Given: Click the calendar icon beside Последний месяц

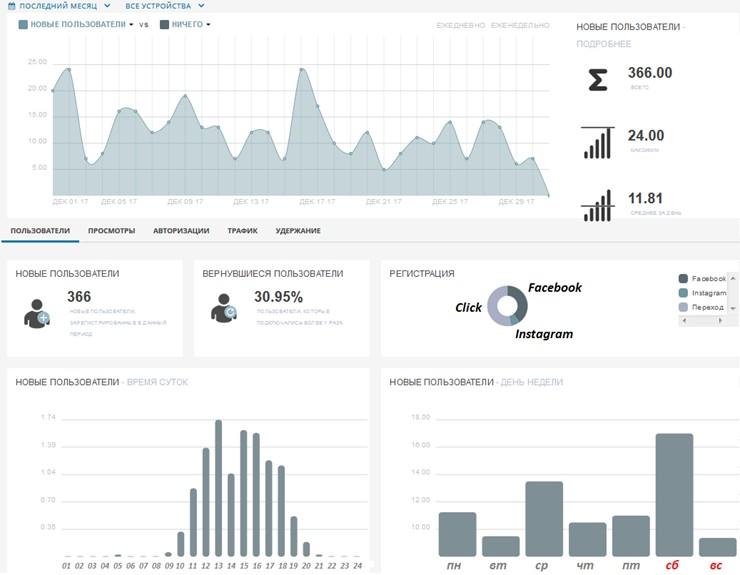Looking at the screenshot, I should (11, 6).
